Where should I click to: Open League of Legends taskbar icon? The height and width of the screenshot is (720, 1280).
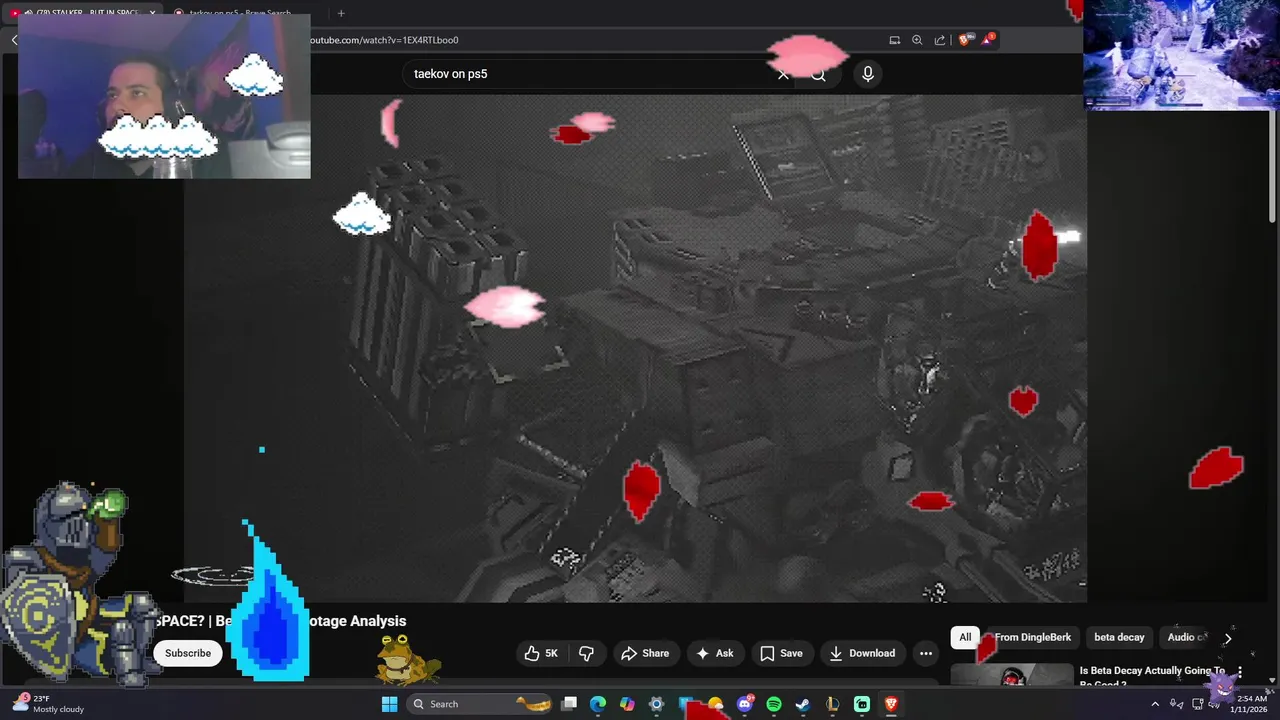[832, 704]
